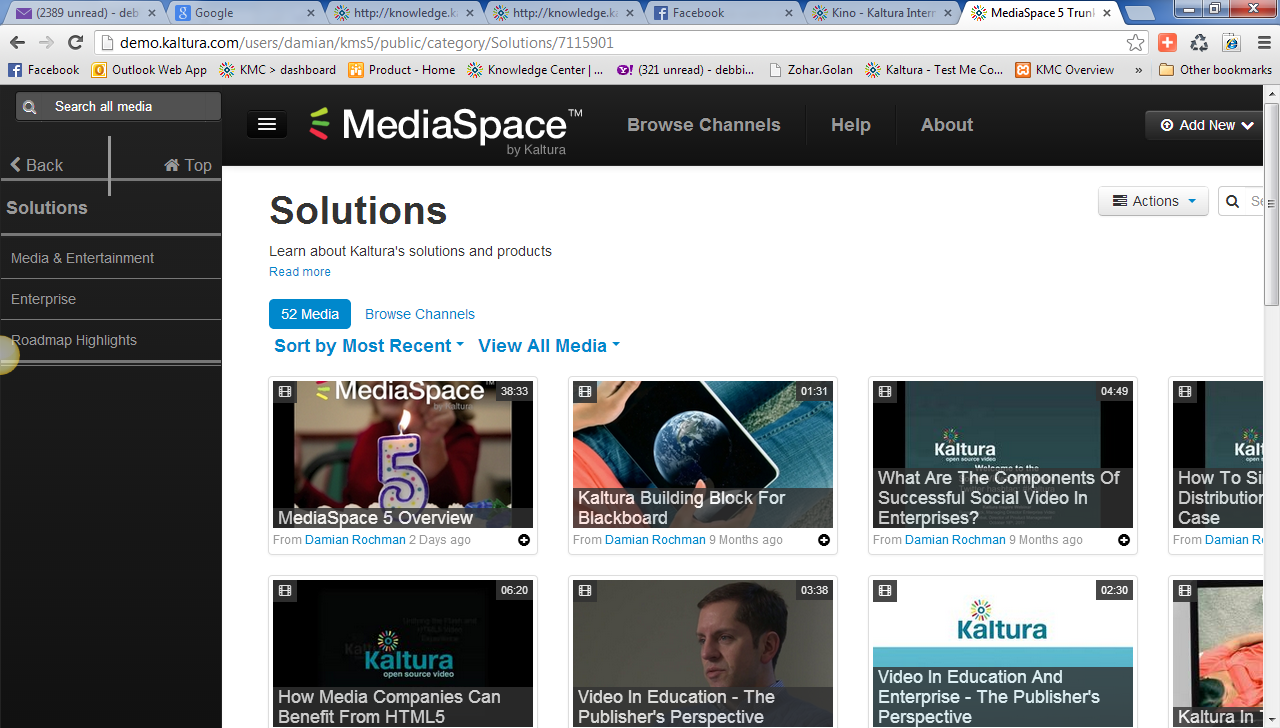1280x728 pixels.
Task: Open the red plus extension icon
Action: point(1167,43)
